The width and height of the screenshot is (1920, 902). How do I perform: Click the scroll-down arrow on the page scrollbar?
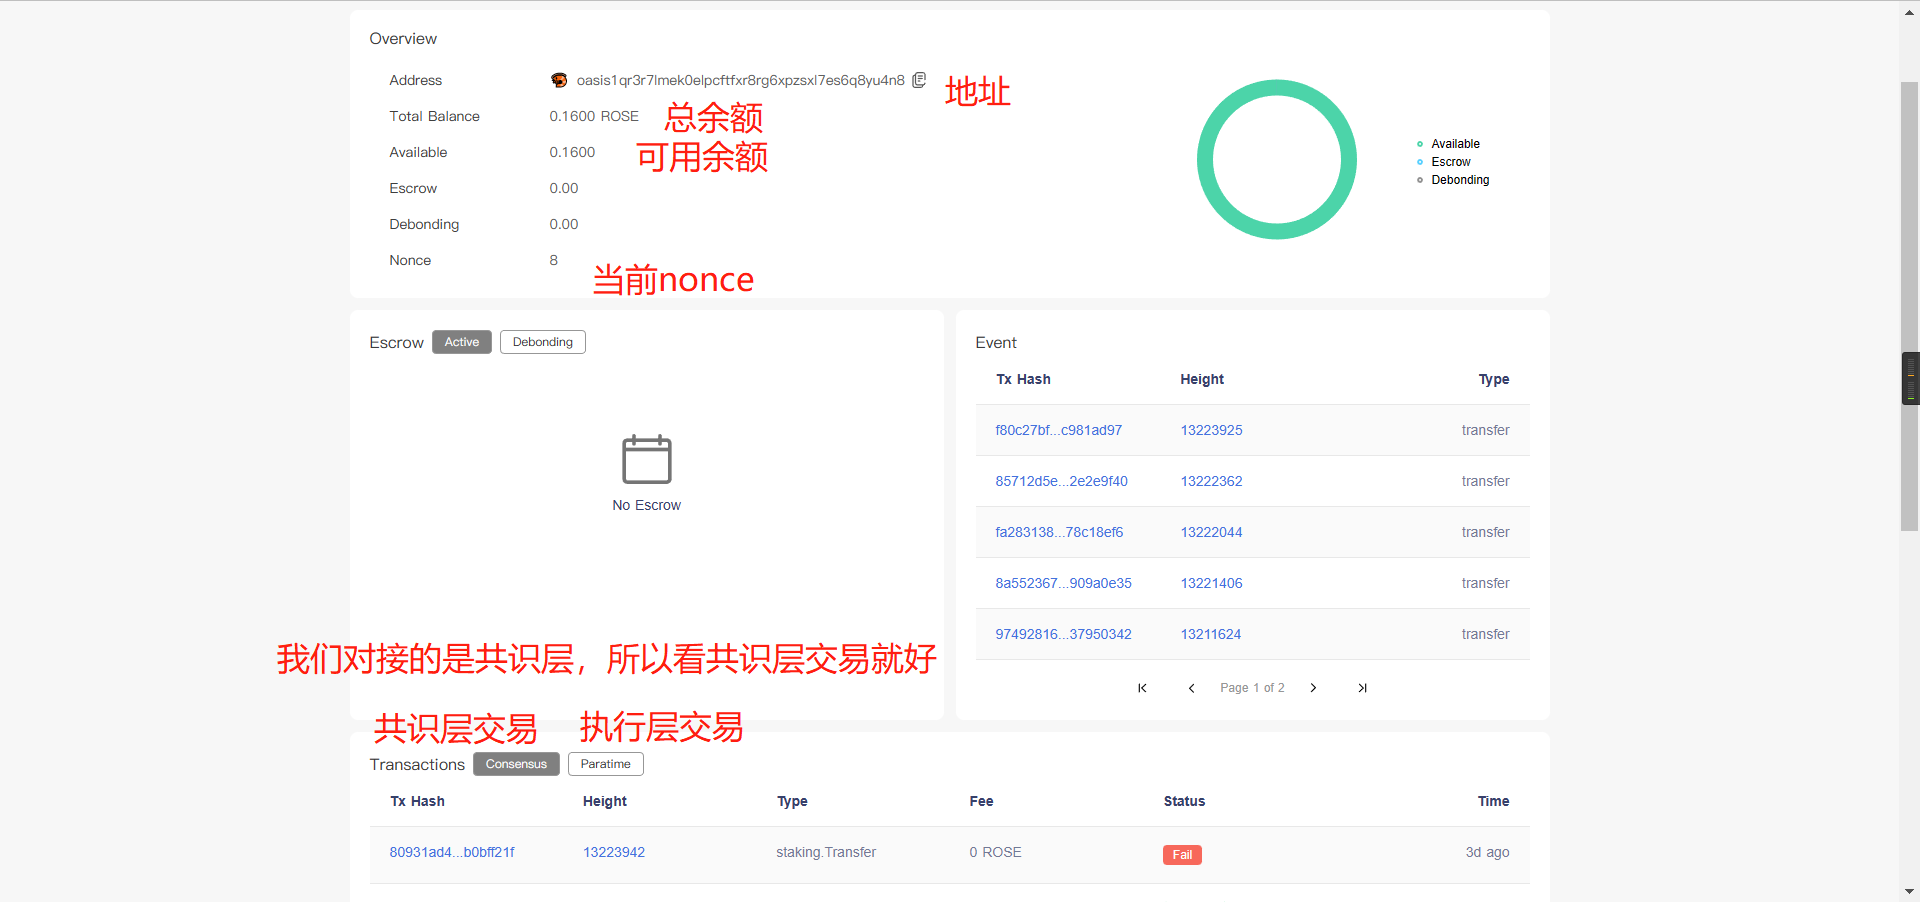point(1909,891)
